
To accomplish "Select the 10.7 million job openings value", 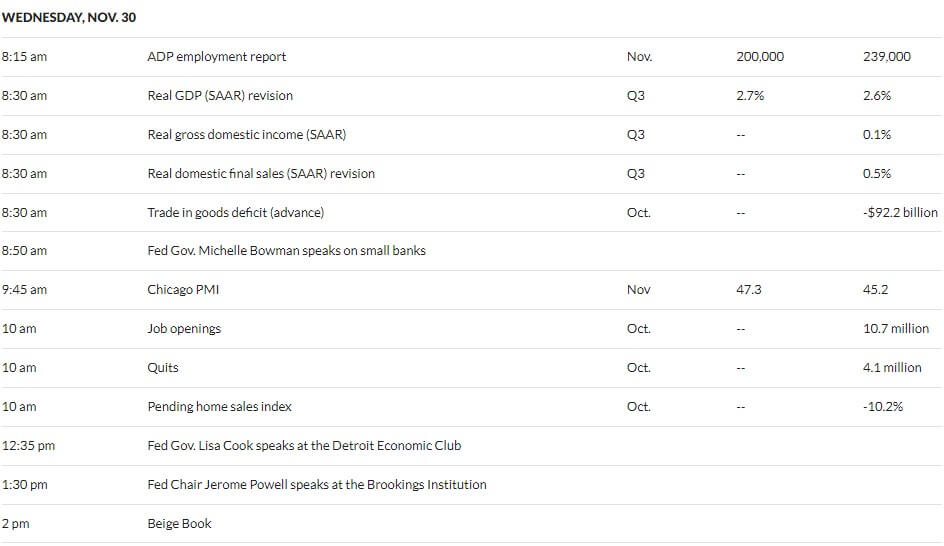I will click(896, 329).
